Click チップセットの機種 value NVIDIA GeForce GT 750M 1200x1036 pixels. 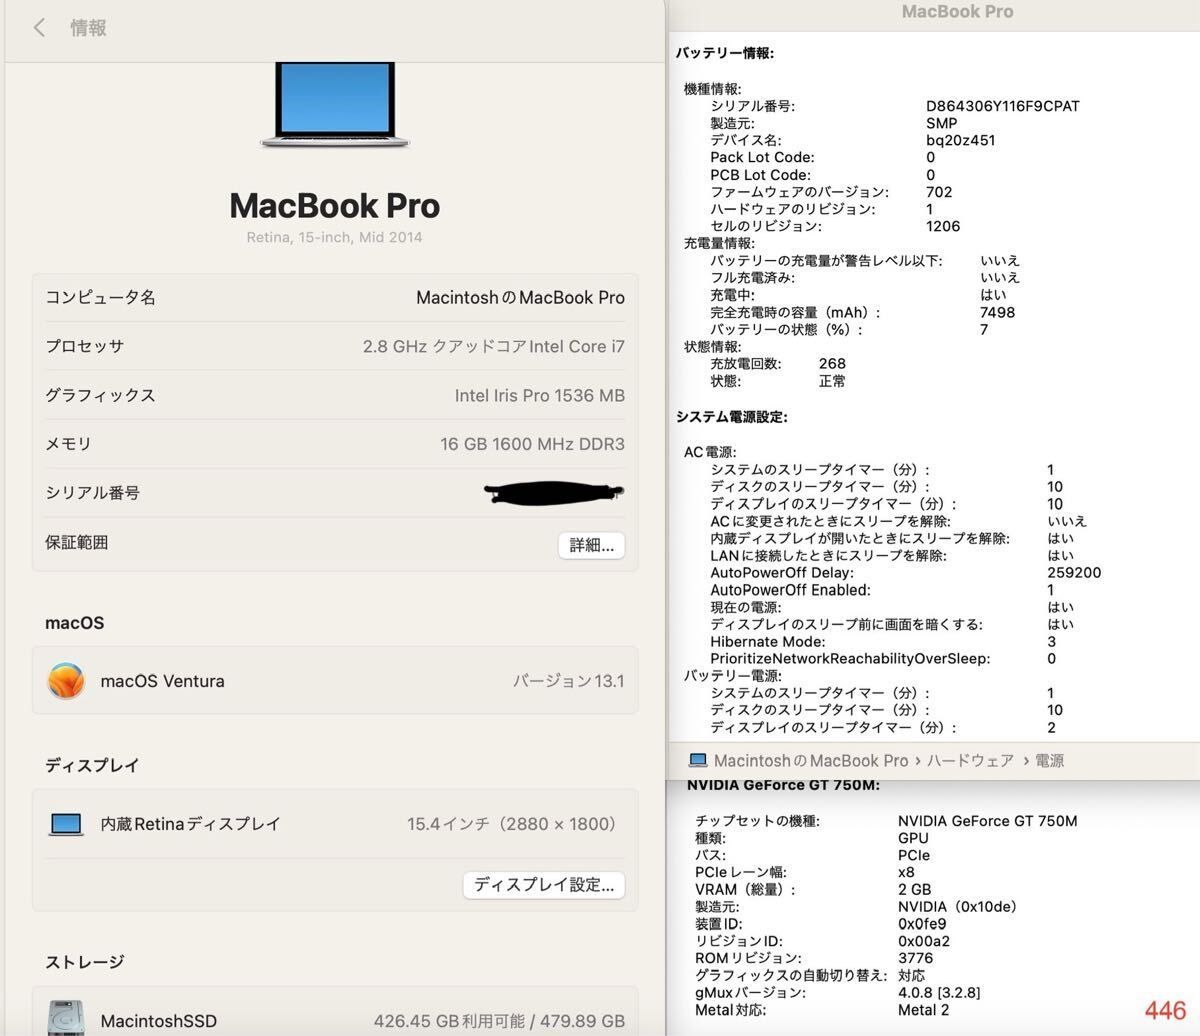click(988, 821)
